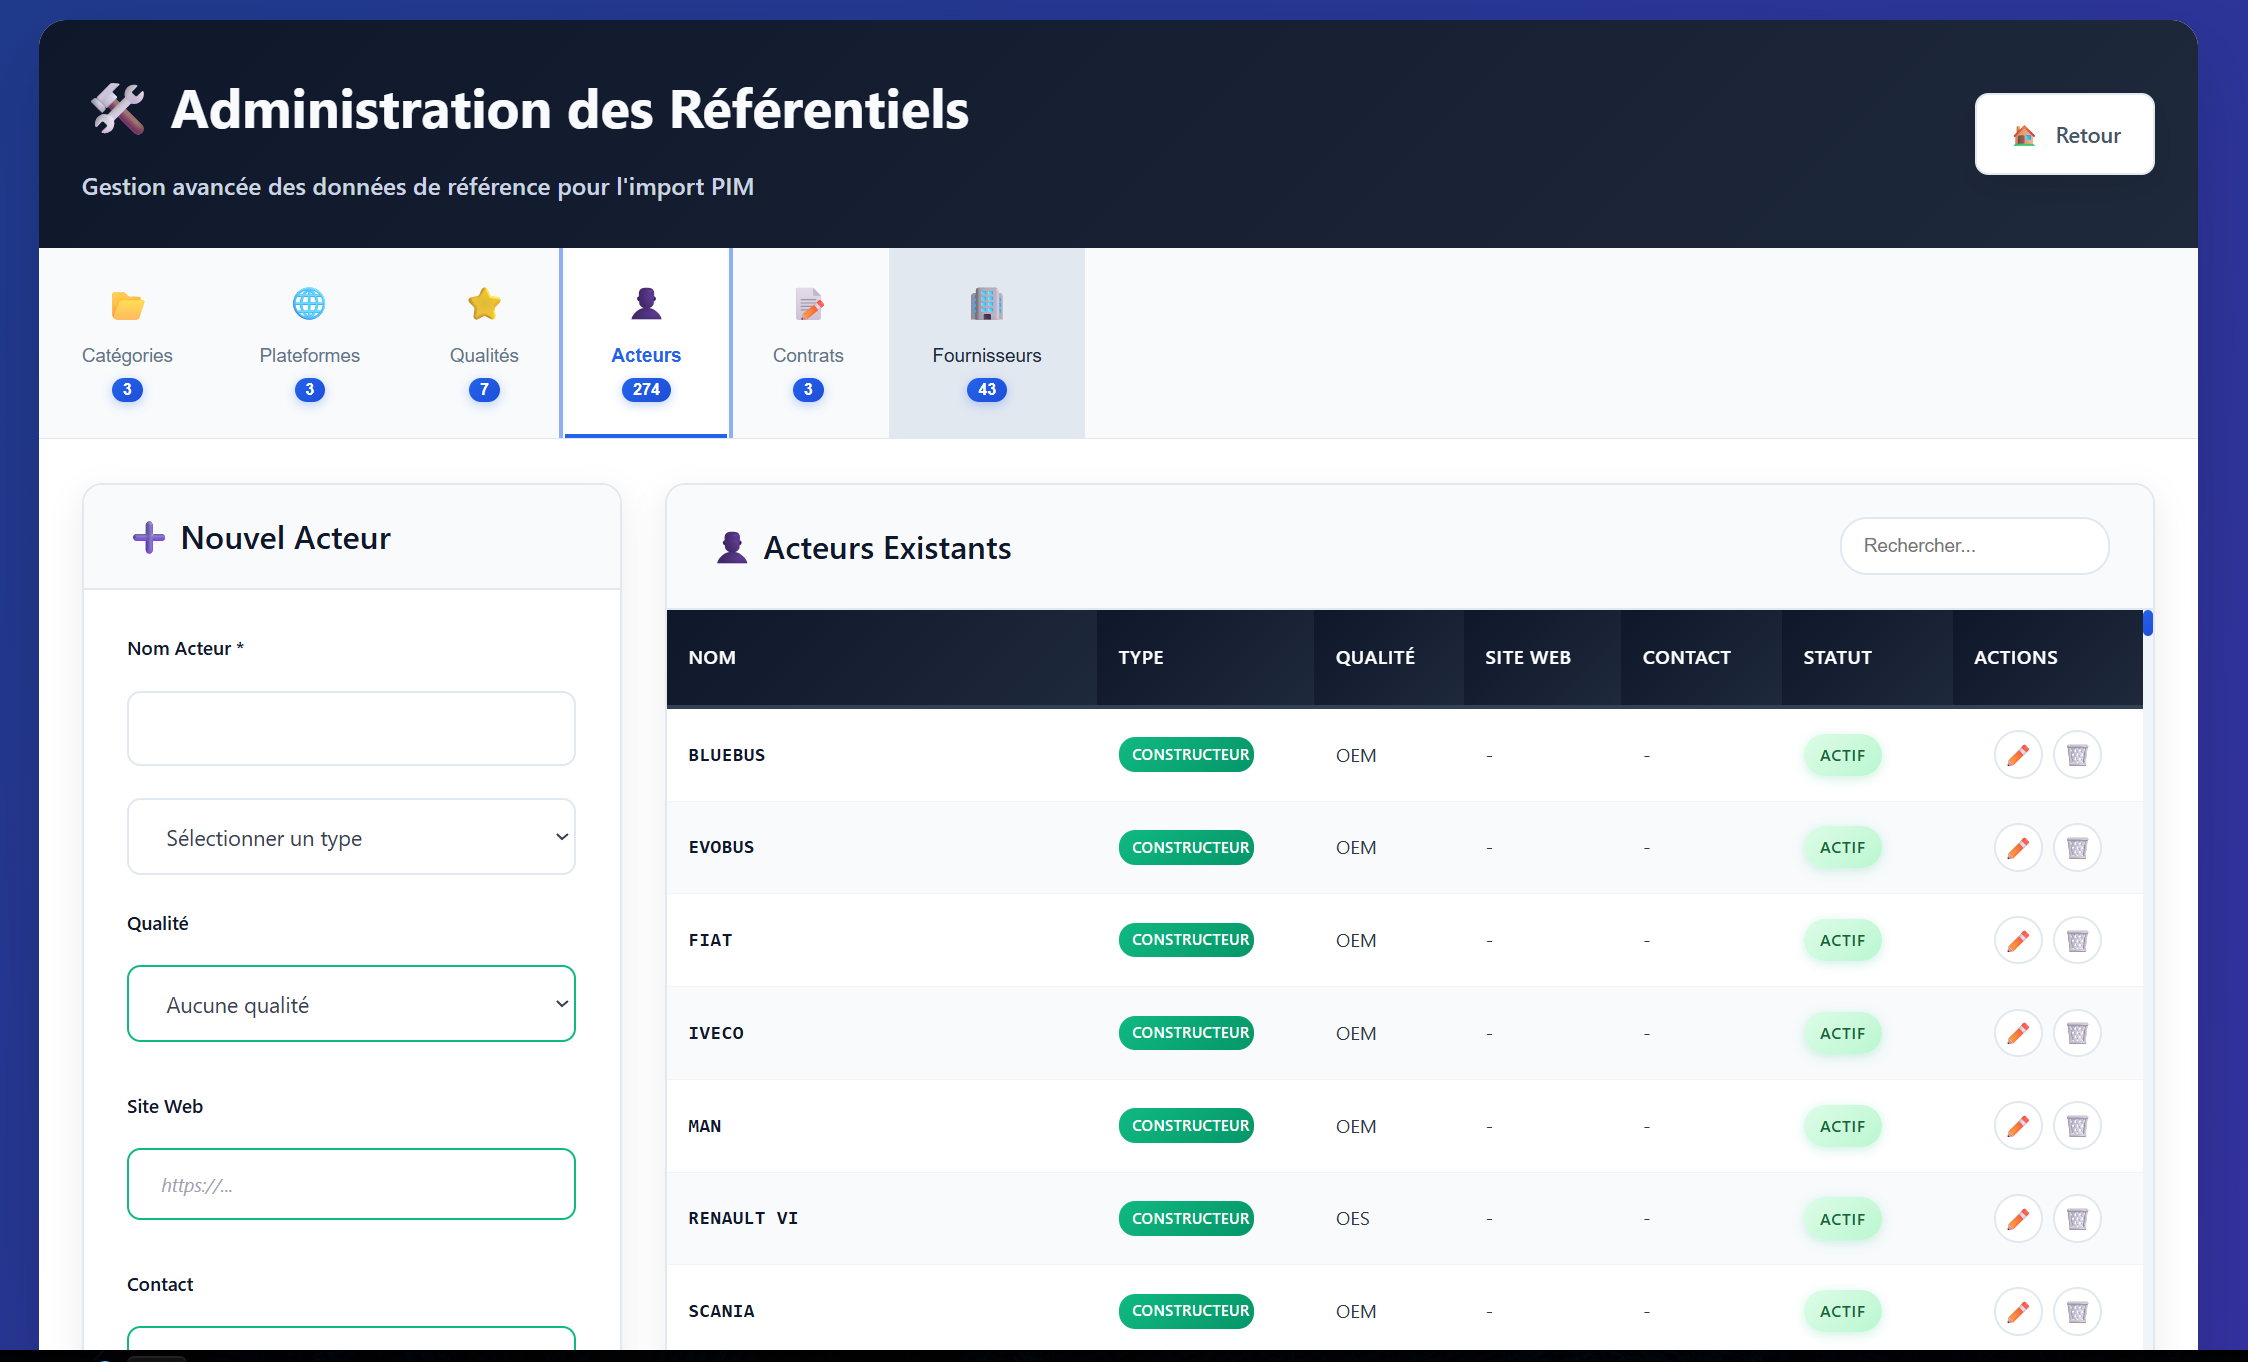This screenshot has height=1362, width=2248.
Task: Edit SCANIA via its pencil icon
Action: 2018,1311
